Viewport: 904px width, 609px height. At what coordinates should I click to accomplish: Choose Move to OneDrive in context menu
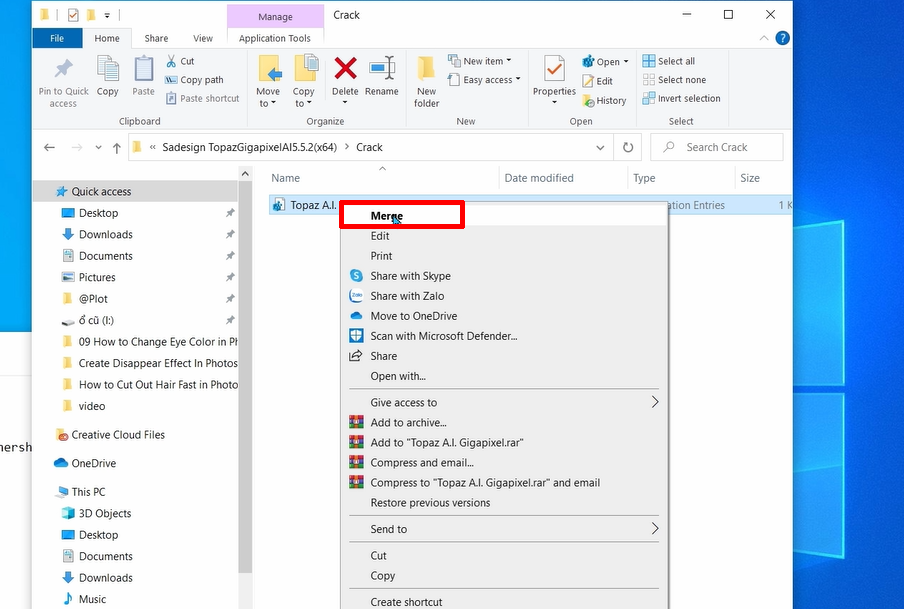[504, 316]
